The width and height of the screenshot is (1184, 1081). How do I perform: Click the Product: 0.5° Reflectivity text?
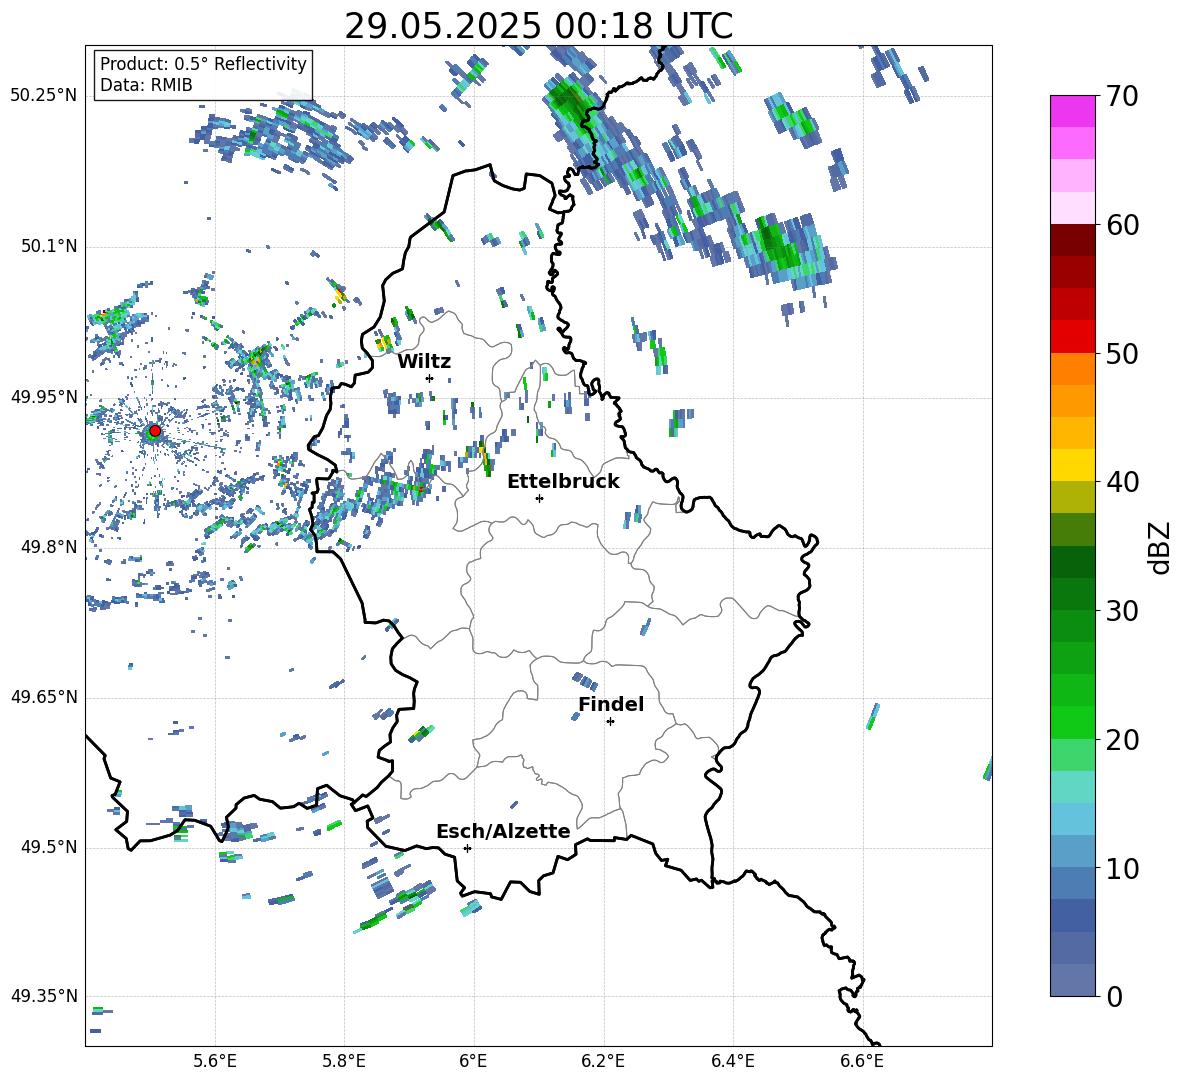coord(203,63)
